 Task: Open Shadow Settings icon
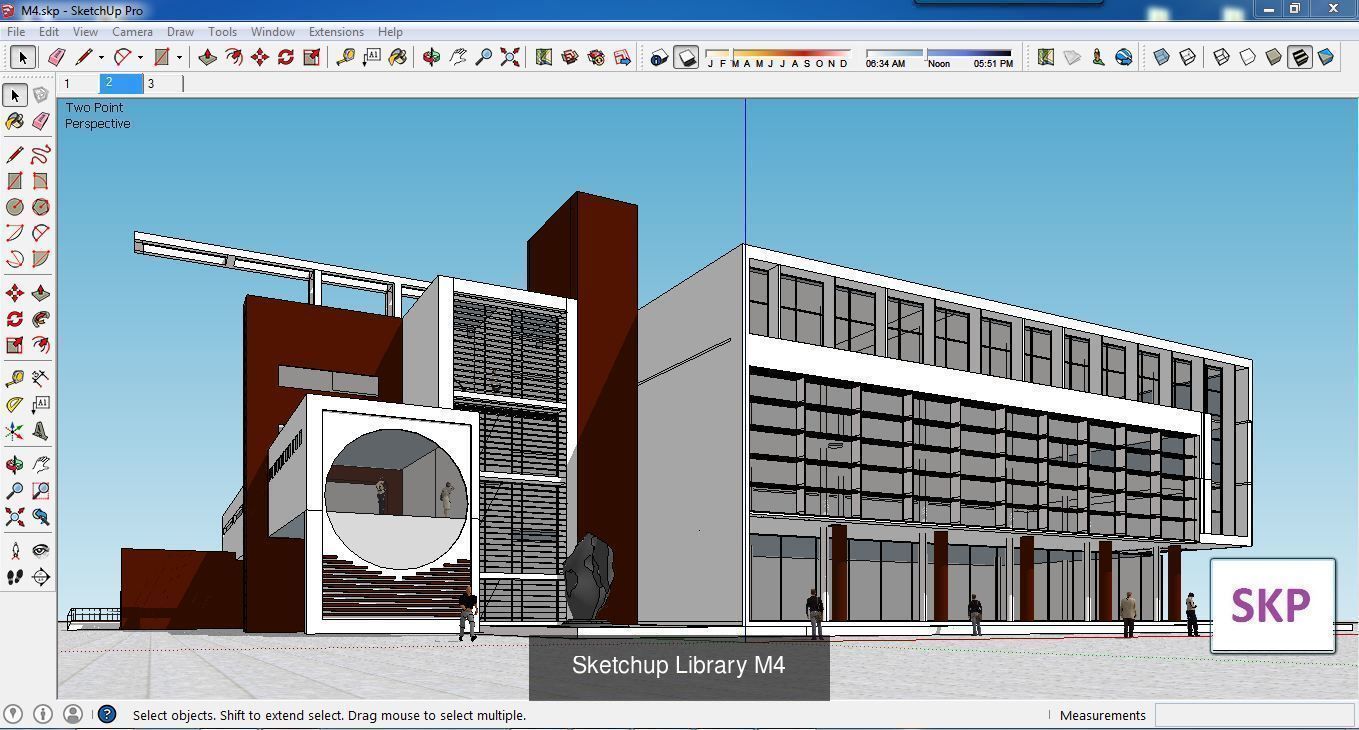click(x=659, y=57)
